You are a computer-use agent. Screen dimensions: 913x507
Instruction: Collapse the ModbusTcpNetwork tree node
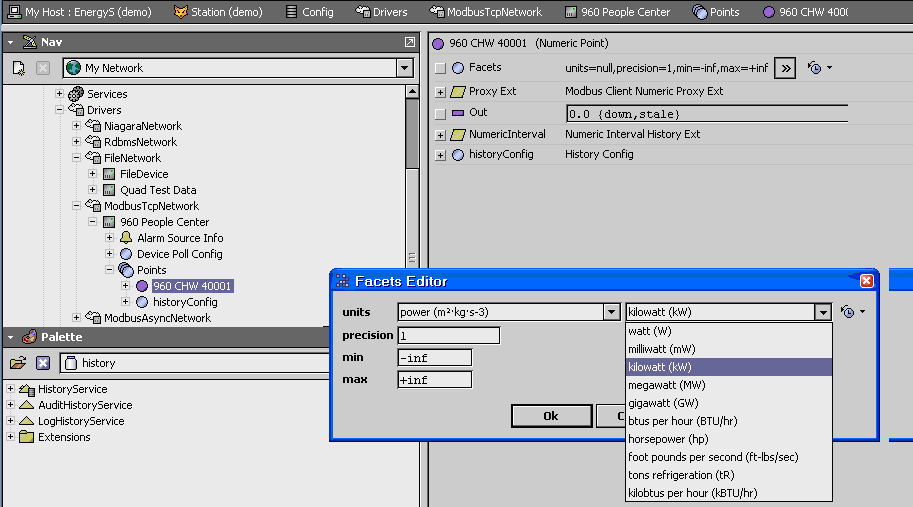tap(76, 206)
